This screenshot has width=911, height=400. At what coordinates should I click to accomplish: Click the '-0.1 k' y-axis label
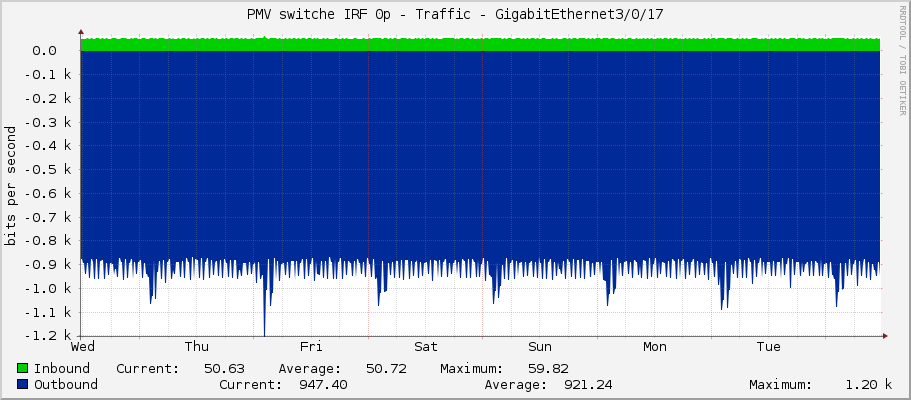pyautogui.click(x=48, y=75)
